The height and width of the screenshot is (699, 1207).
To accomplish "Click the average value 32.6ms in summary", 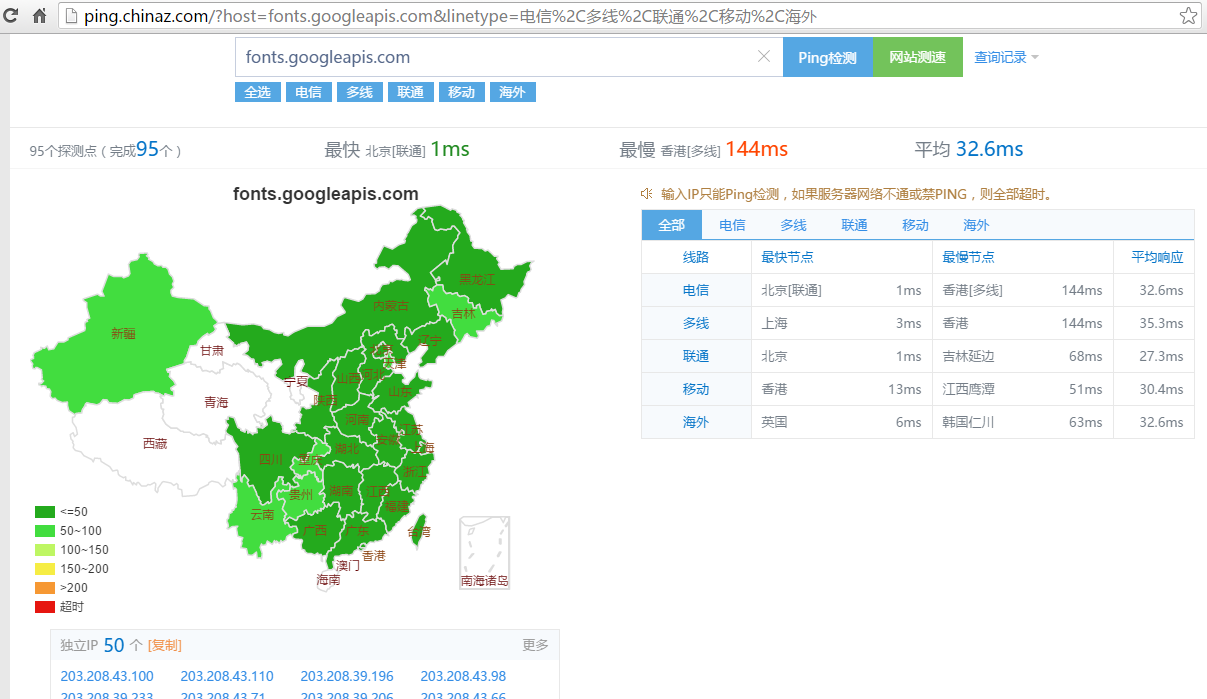I will [x=990, y=149].
